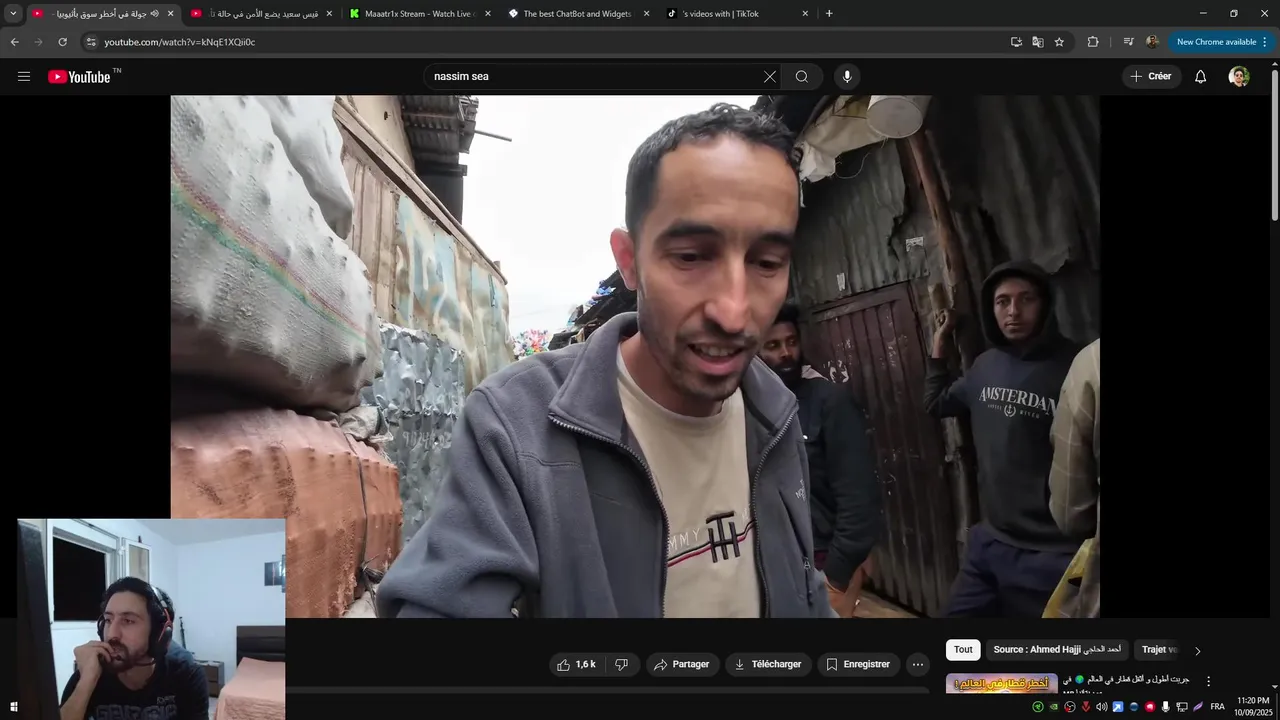Submit search with the magnifier button
This screenshot has height=720, width=1280.
802,77
